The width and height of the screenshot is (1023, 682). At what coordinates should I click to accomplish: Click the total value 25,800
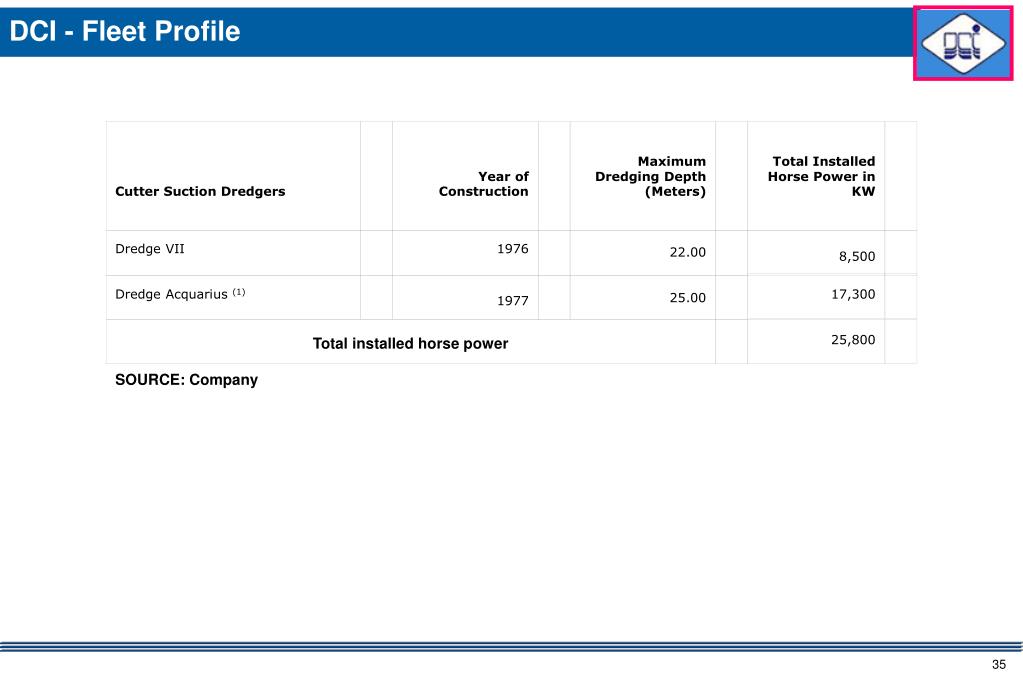(x=853, y=339)
